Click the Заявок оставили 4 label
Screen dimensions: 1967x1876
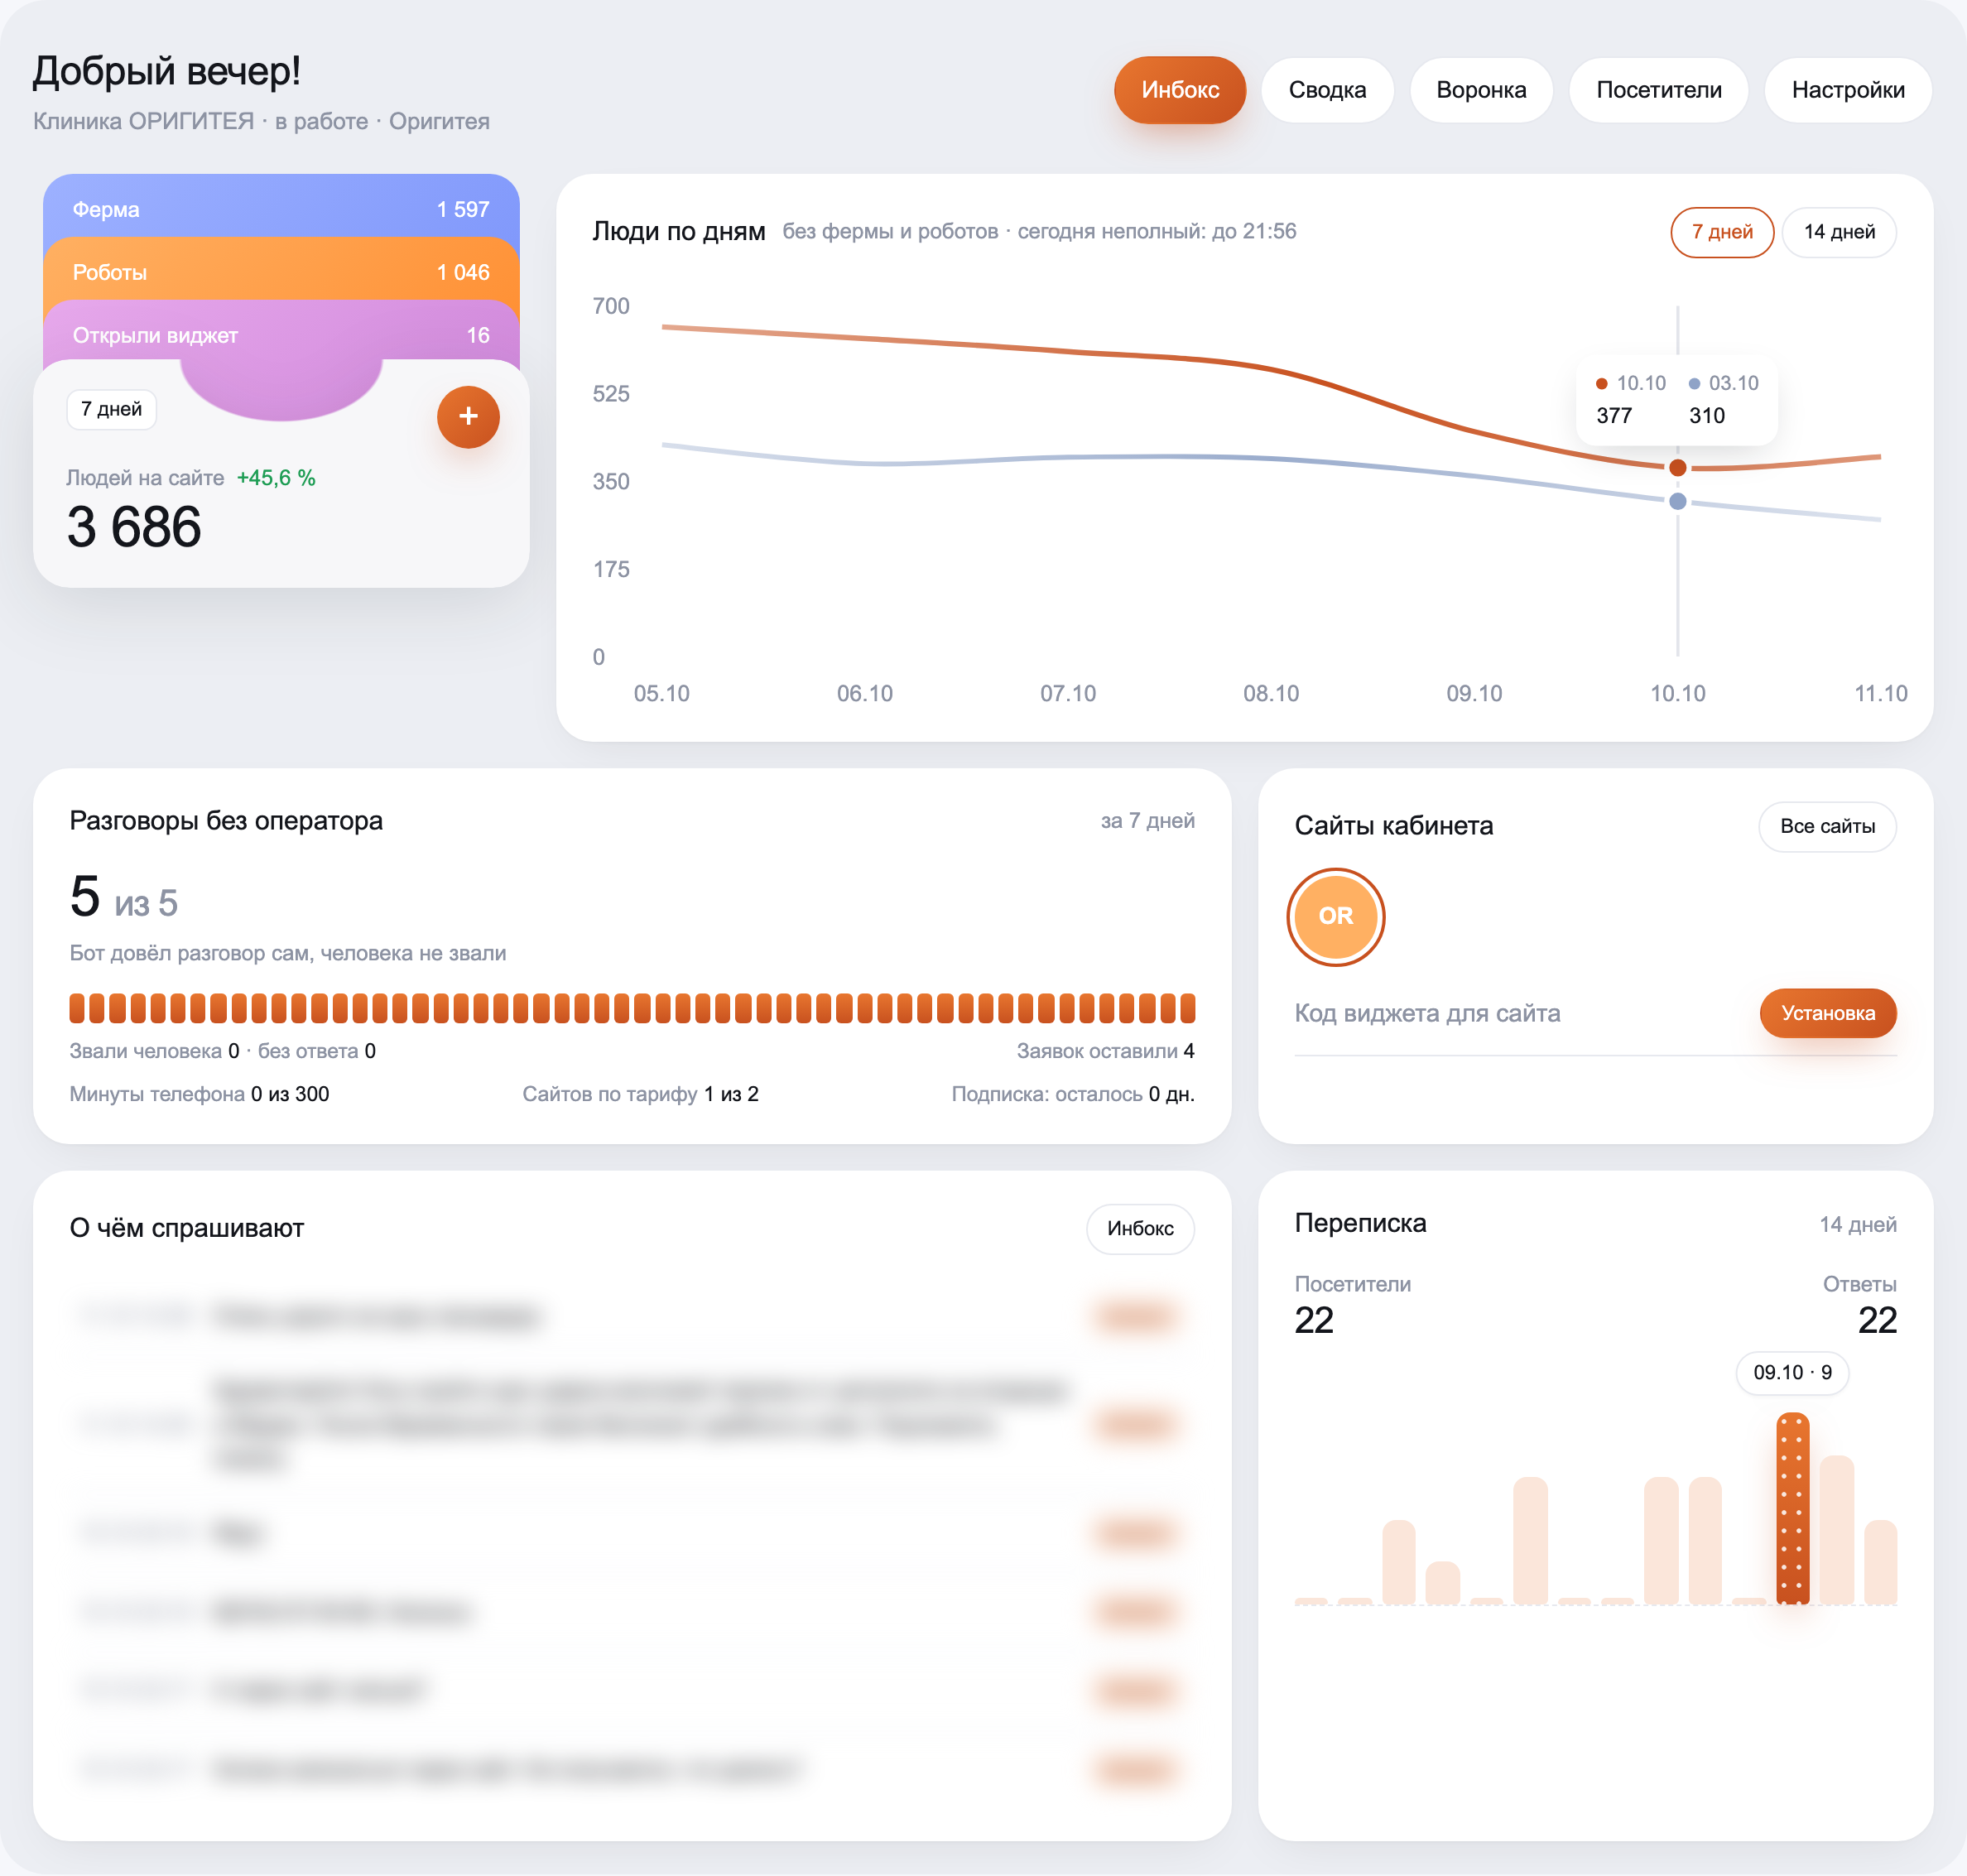tap(1105, 1051)
